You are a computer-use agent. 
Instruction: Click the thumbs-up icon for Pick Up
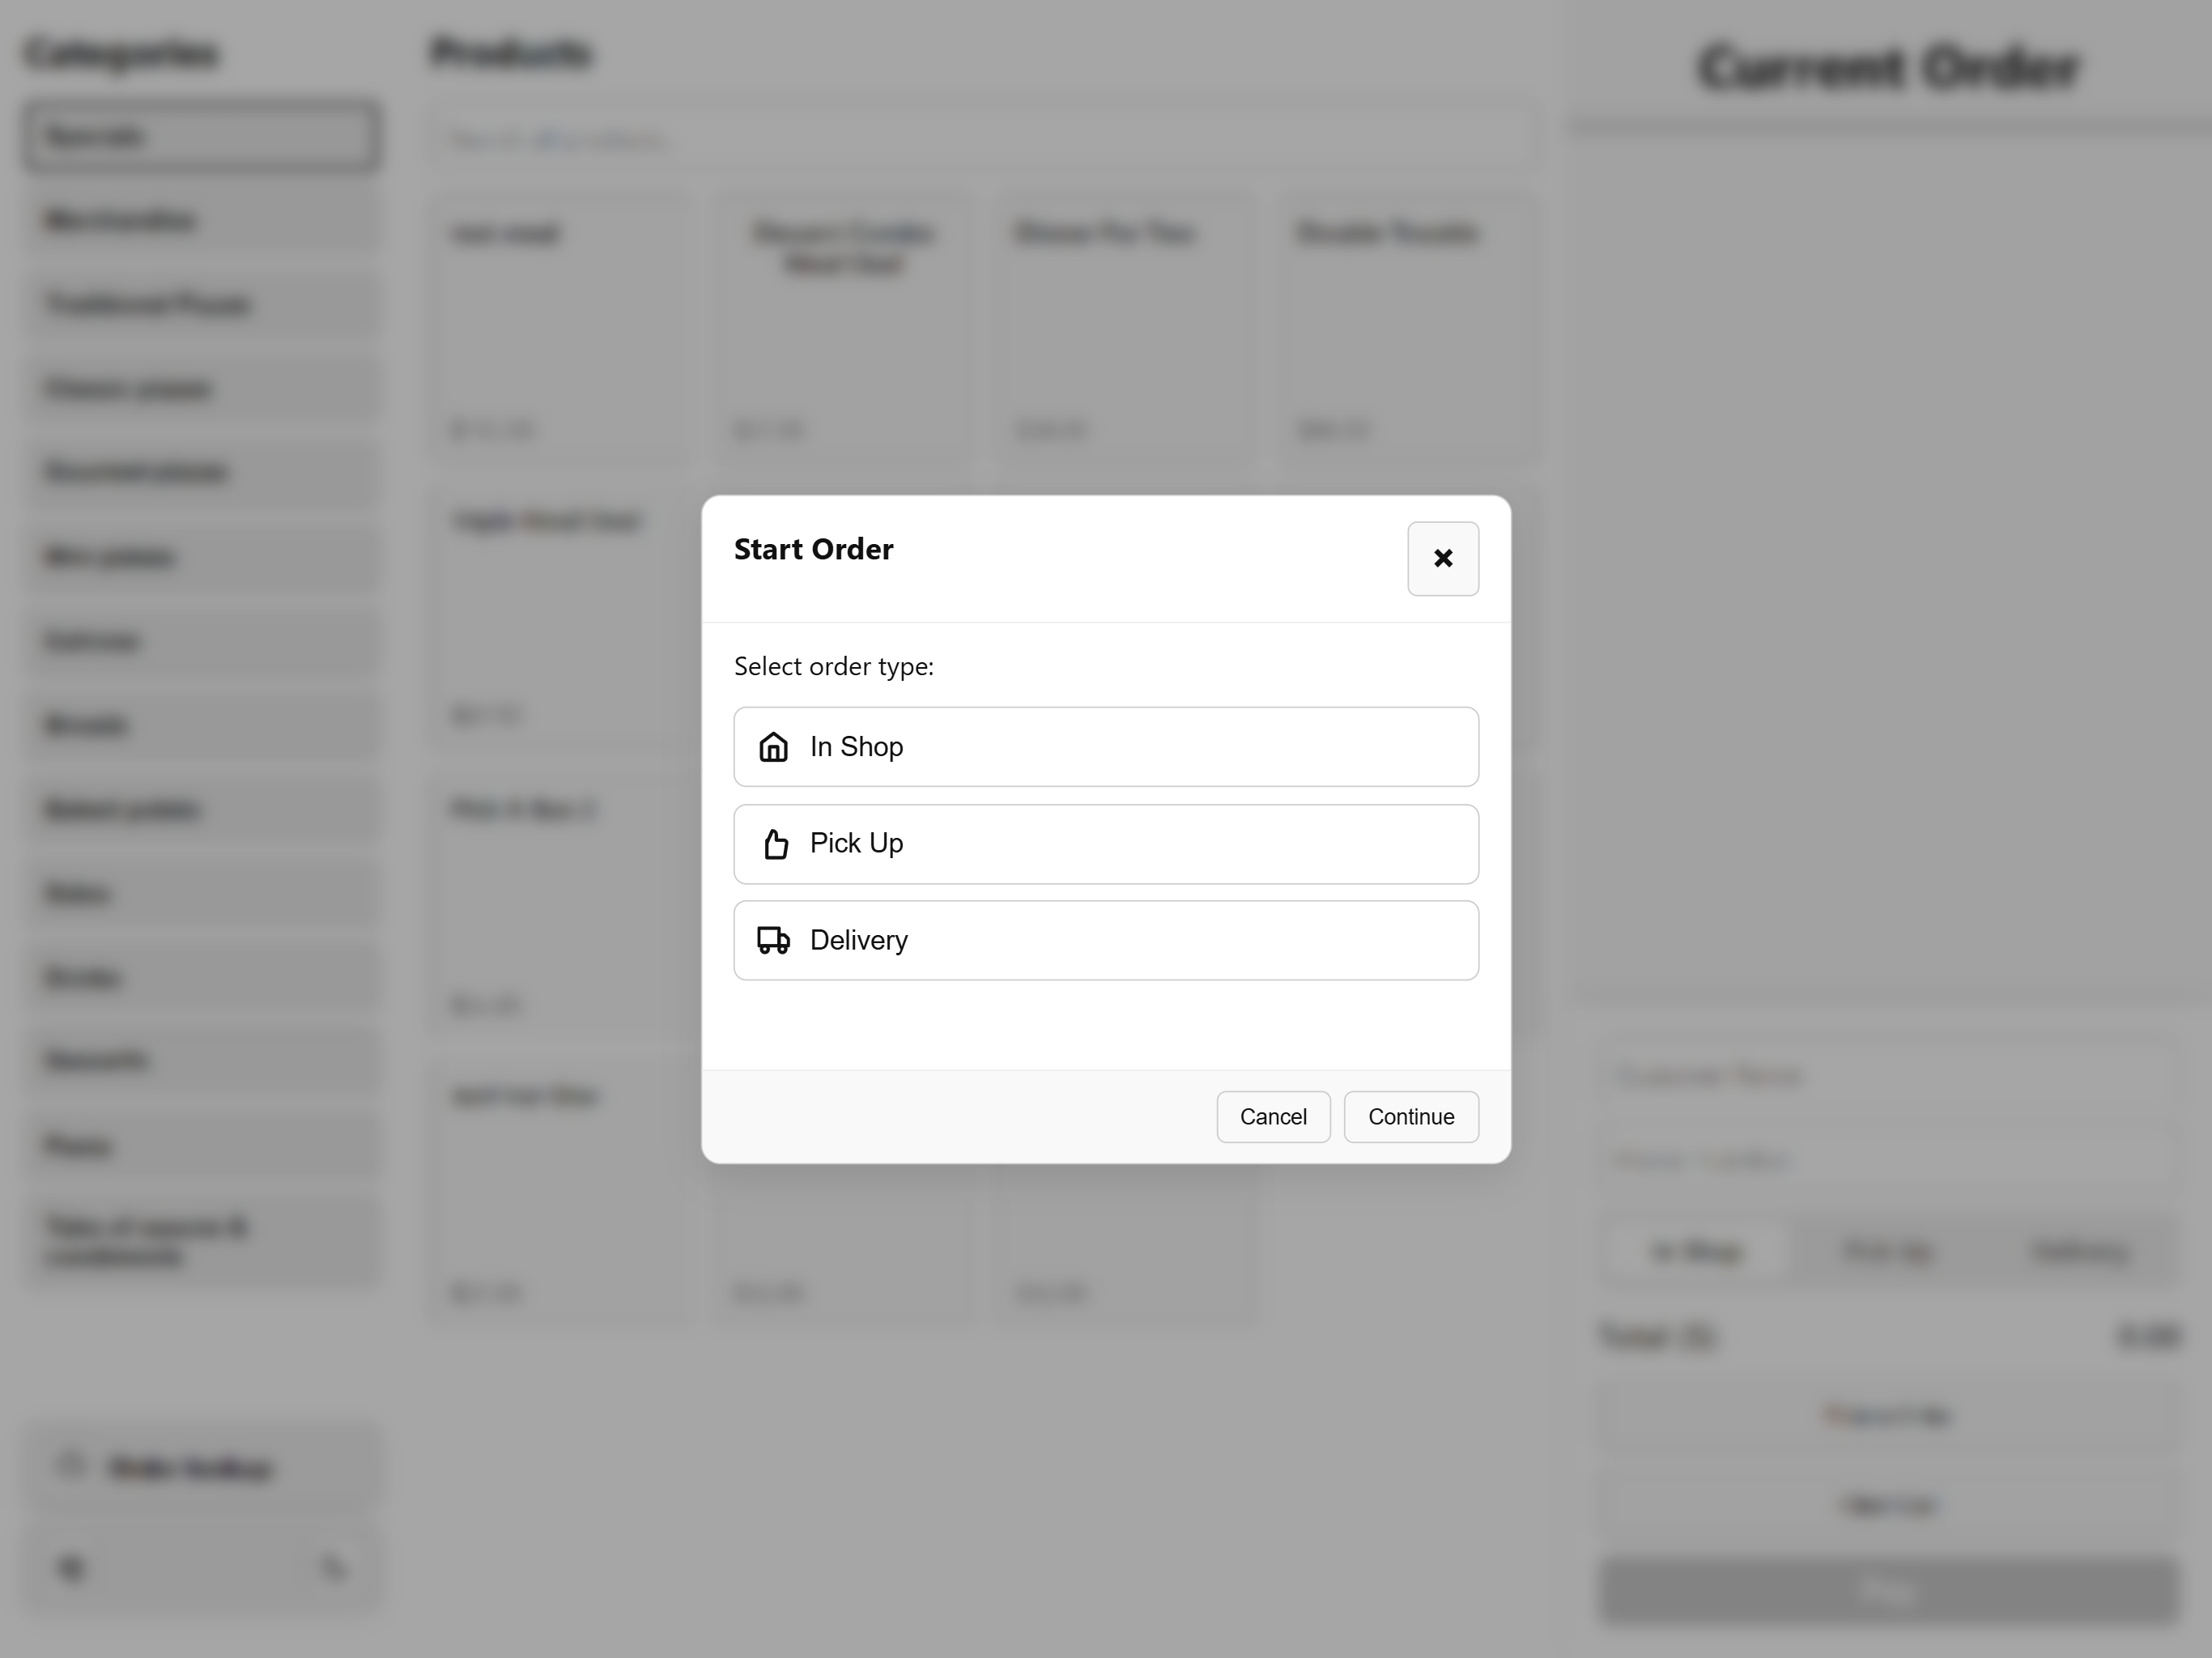pos(775,844)
